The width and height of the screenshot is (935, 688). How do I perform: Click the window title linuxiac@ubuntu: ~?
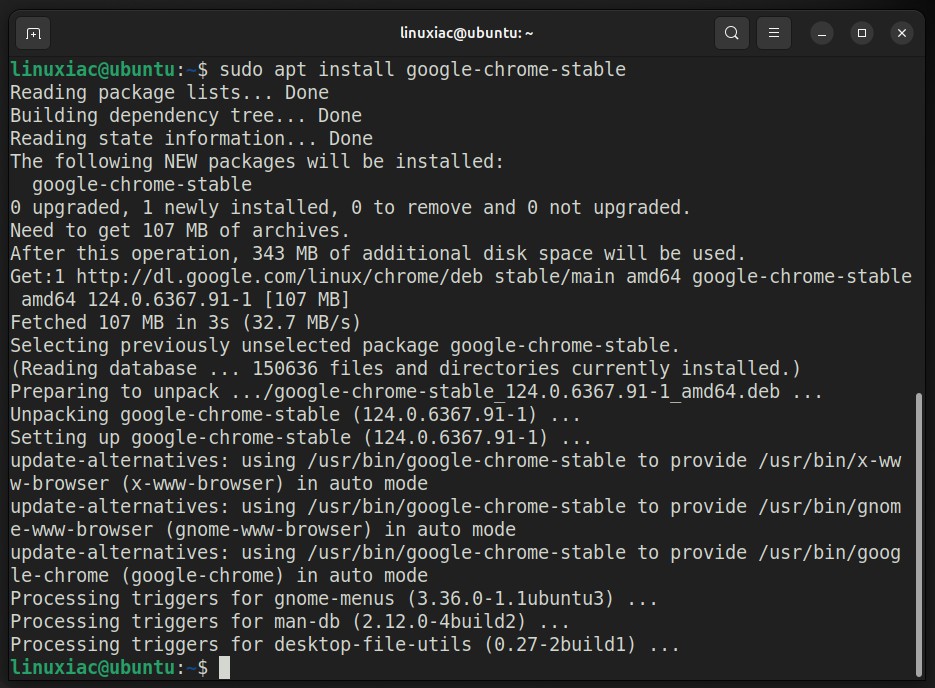pos(466,33)
